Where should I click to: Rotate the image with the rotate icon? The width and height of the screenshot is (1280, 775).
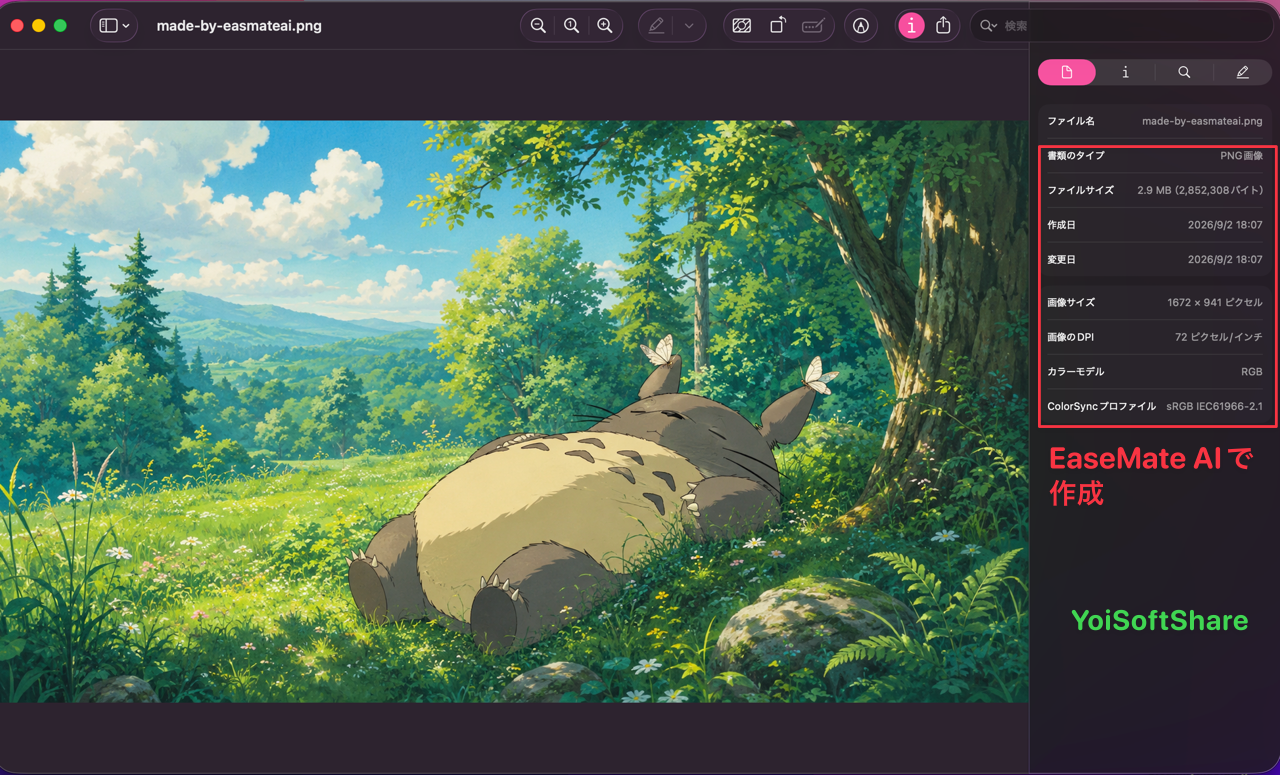pos(777,26)
